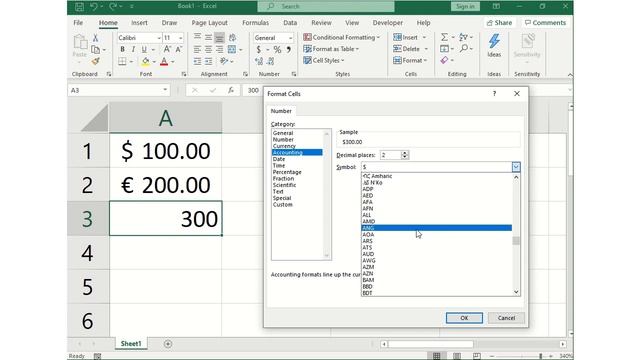Toggle Italic formatting in ribbon
The height and width of the screenshot is (360, 640).
133,49
